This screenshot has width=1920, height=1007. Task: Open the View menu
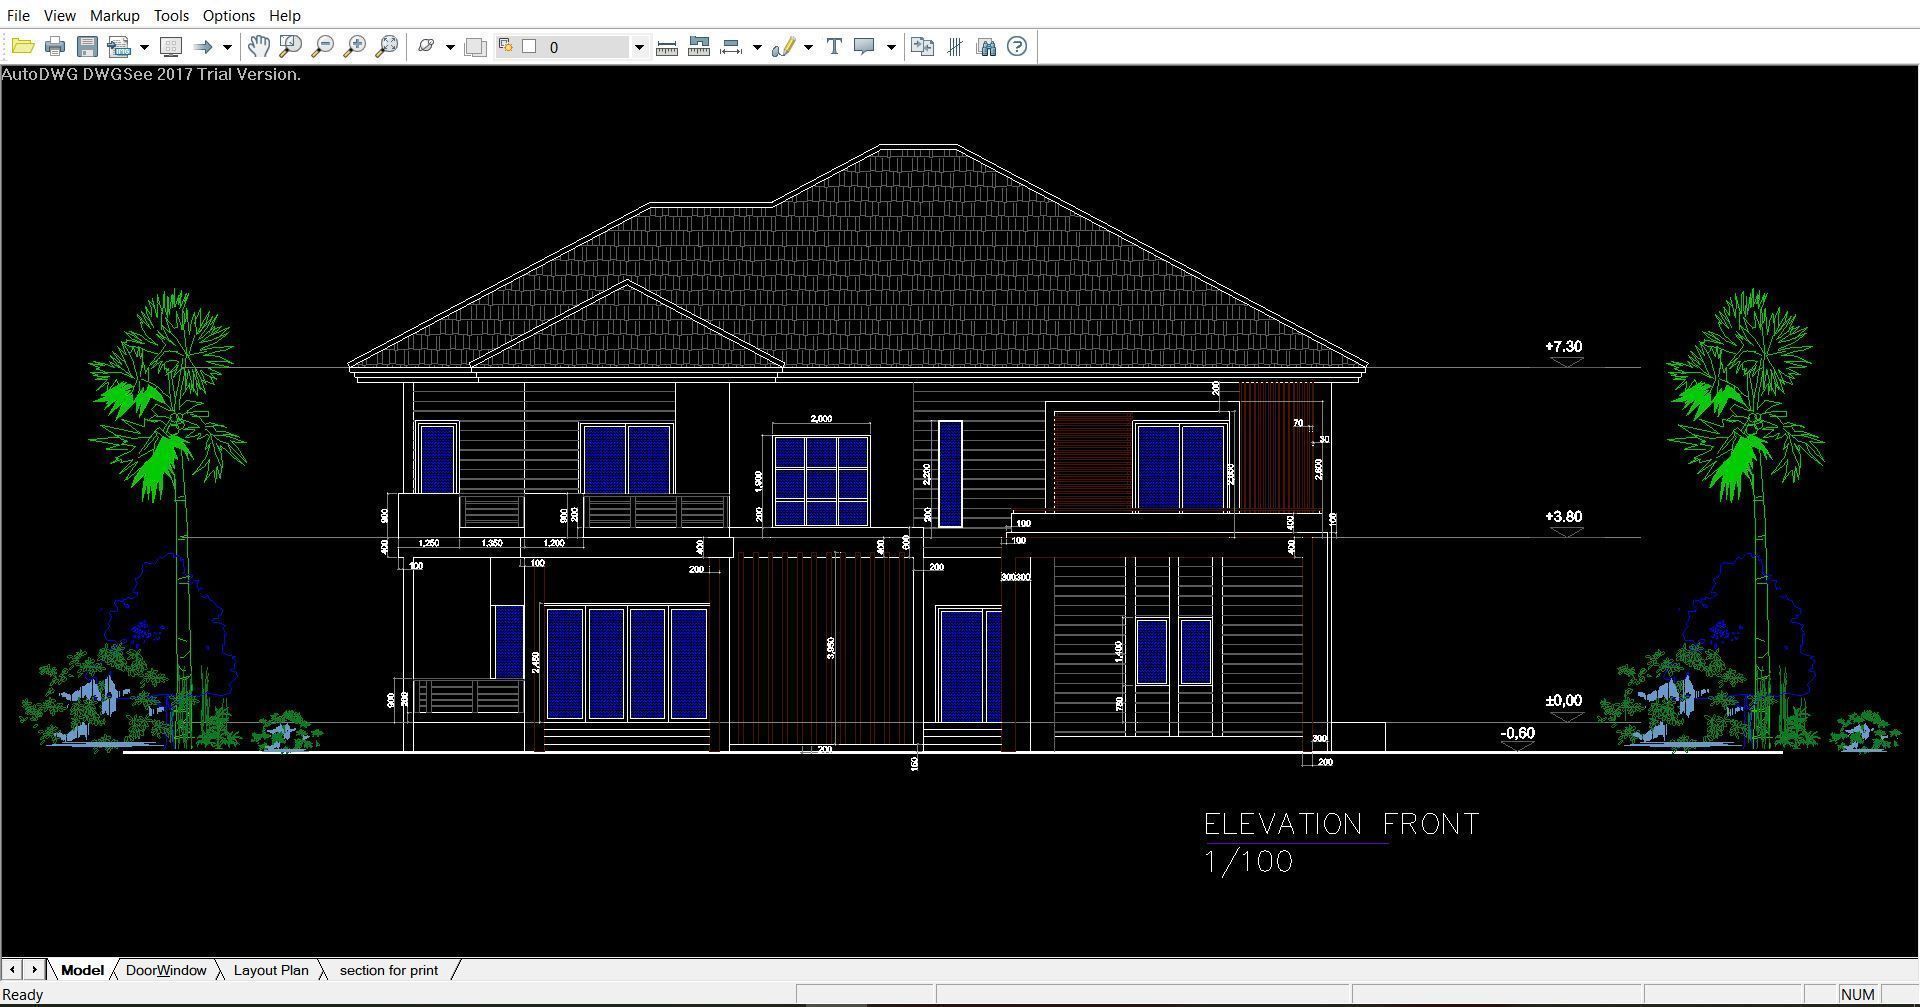60,15
